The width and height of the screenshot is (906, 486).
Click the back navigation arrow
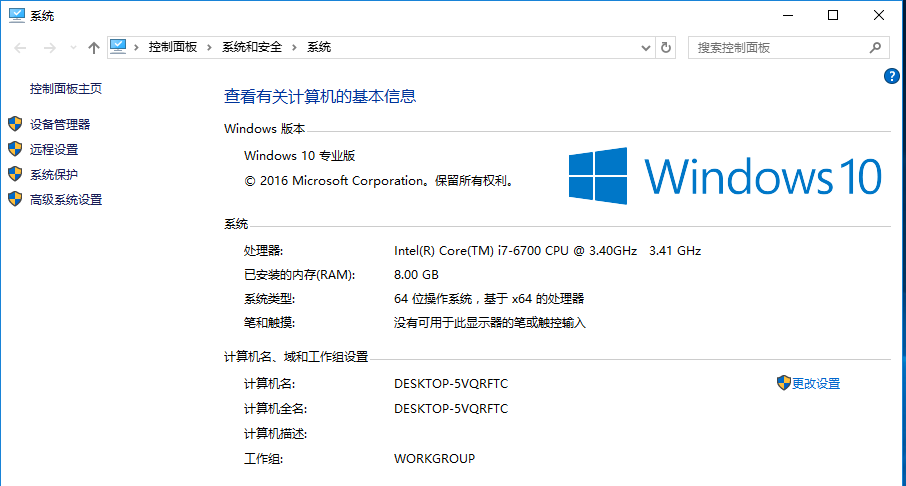[20, 48]
